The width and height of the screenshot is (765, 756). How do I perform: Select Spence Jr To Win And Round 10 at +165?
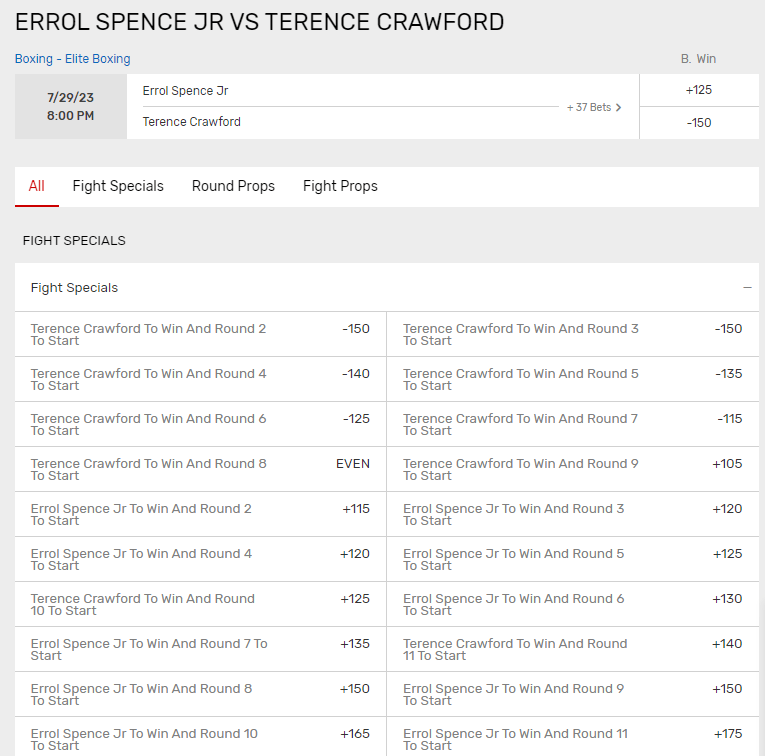point(201,737)
